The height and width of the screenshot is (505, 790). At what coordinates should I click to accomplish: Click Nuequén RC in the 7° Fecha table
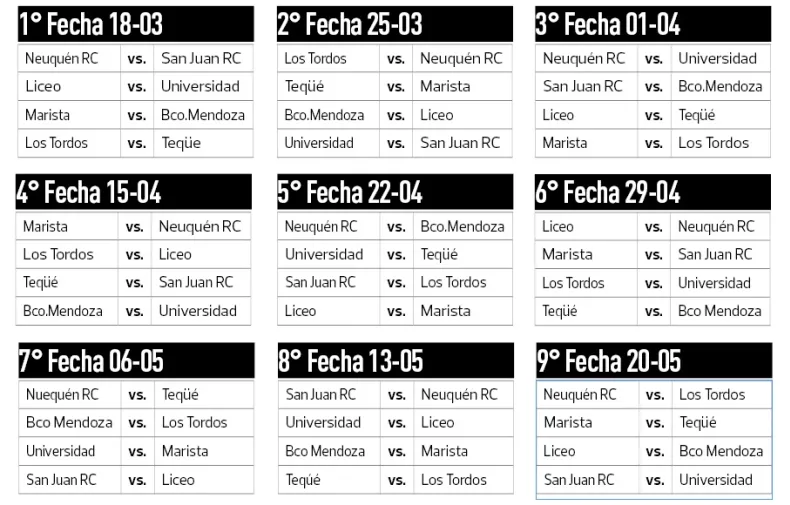(x=62, y=395)
